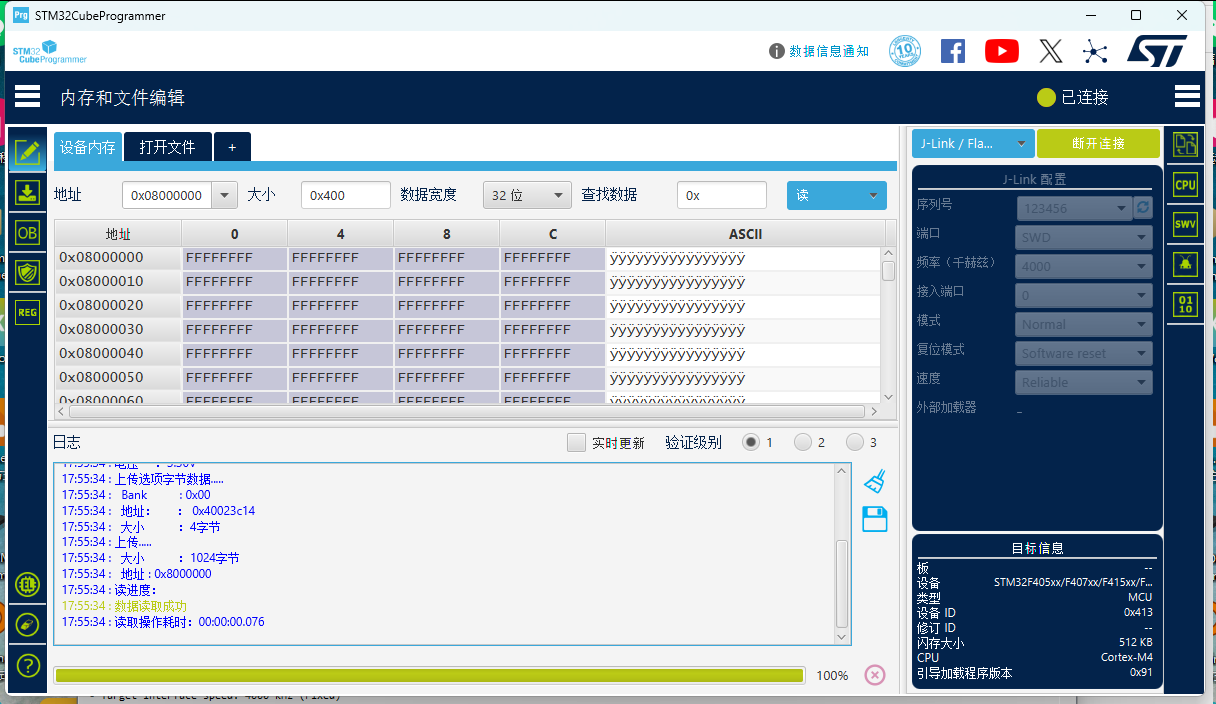This screenshot has width=1216, height=704.
Task: Open Option Bytes OB panel
Action: coord(28,233)
